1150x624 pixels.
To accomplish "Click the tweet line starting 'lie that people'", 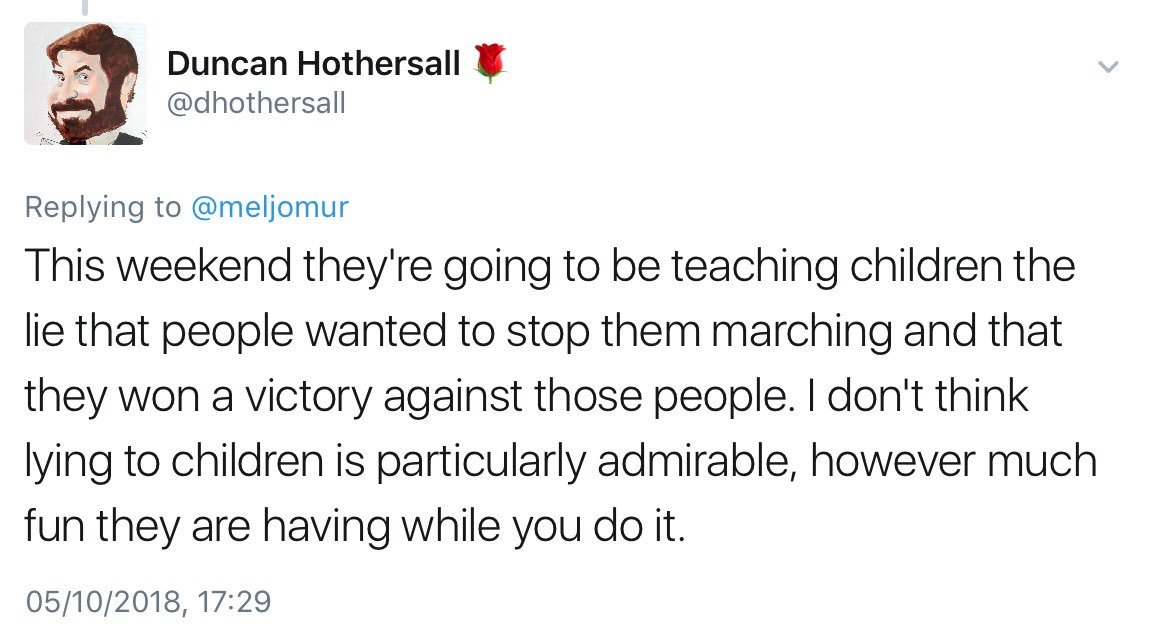I will [x=543, y=331].
